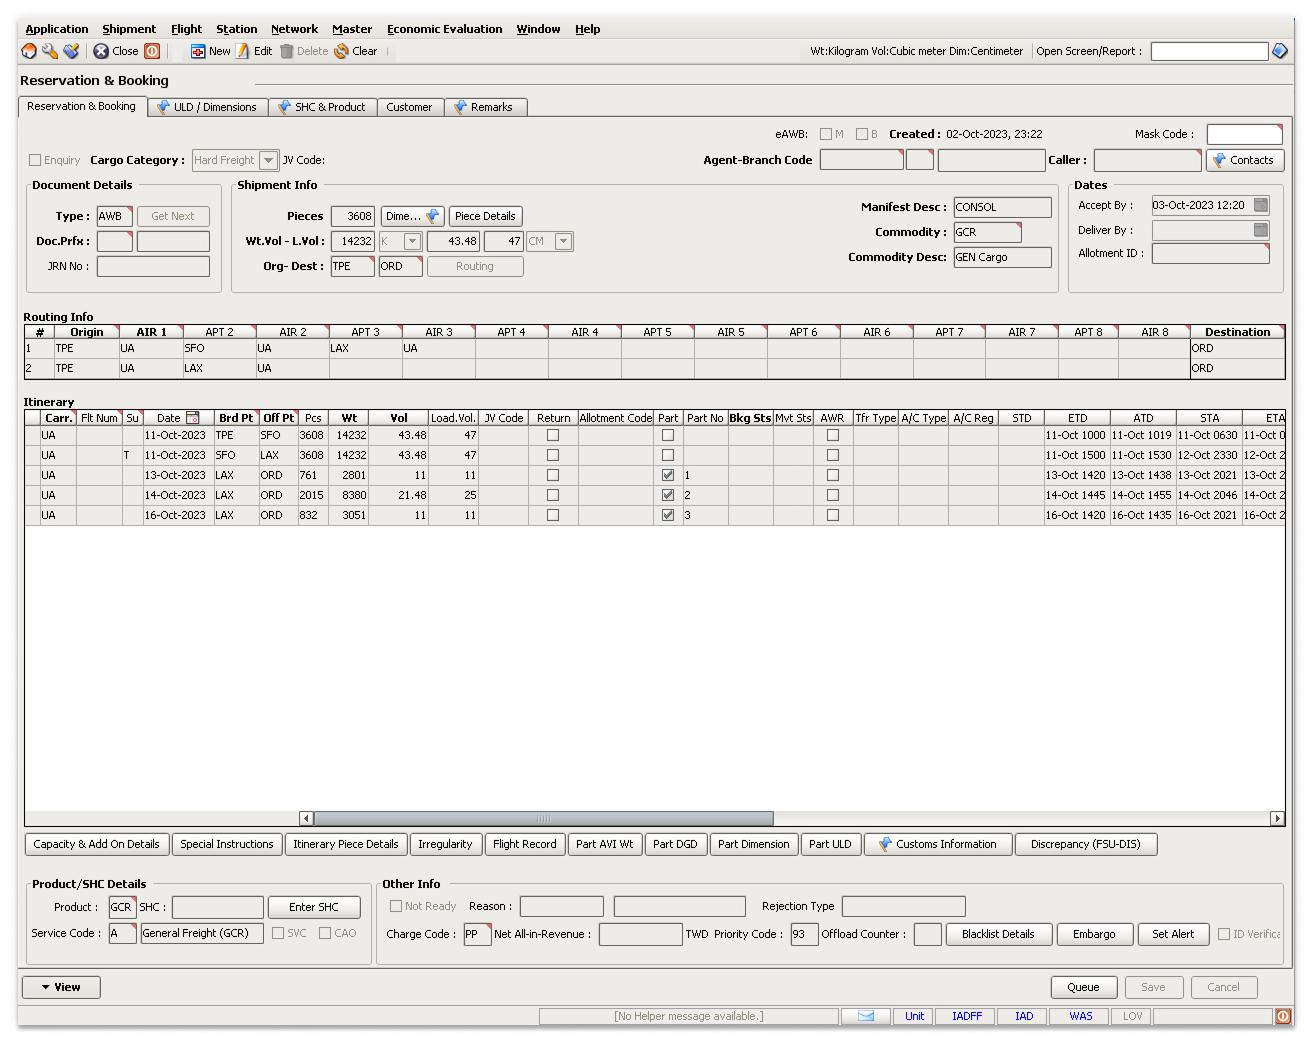This screenshot has width=1313, height=1043.
Task: Open Special Instructions
Action: [x=227, y=844]
